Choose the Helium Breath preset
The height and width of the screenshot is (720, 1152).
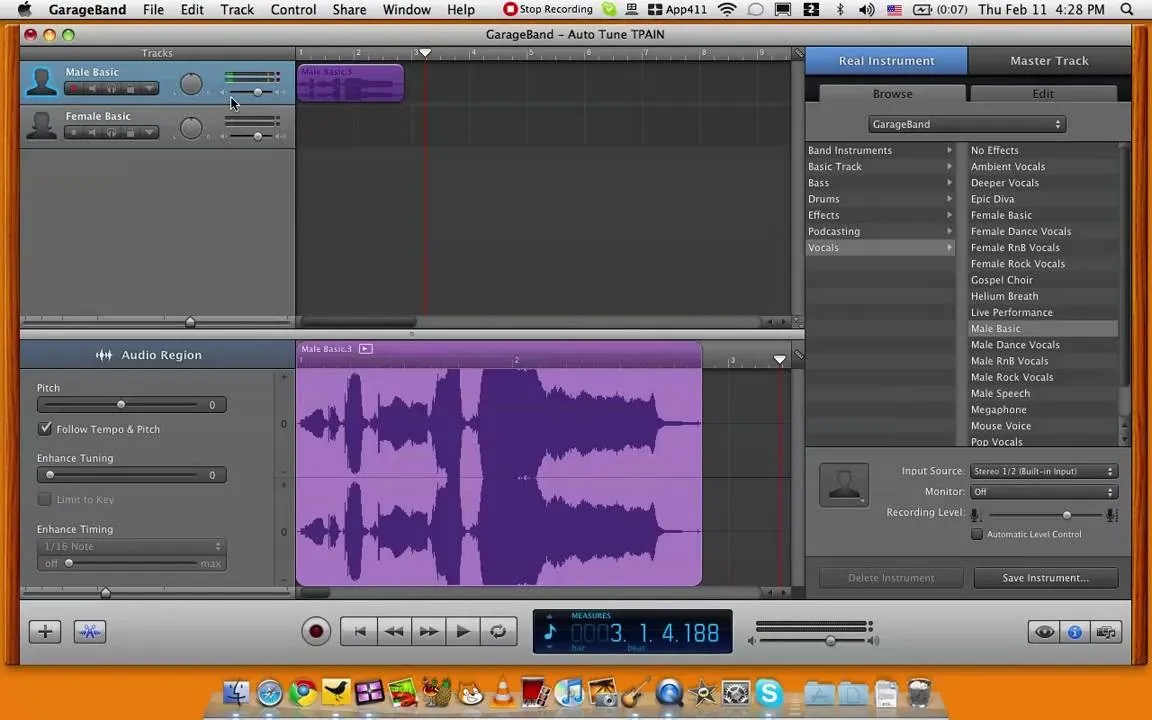(1043, 296)
